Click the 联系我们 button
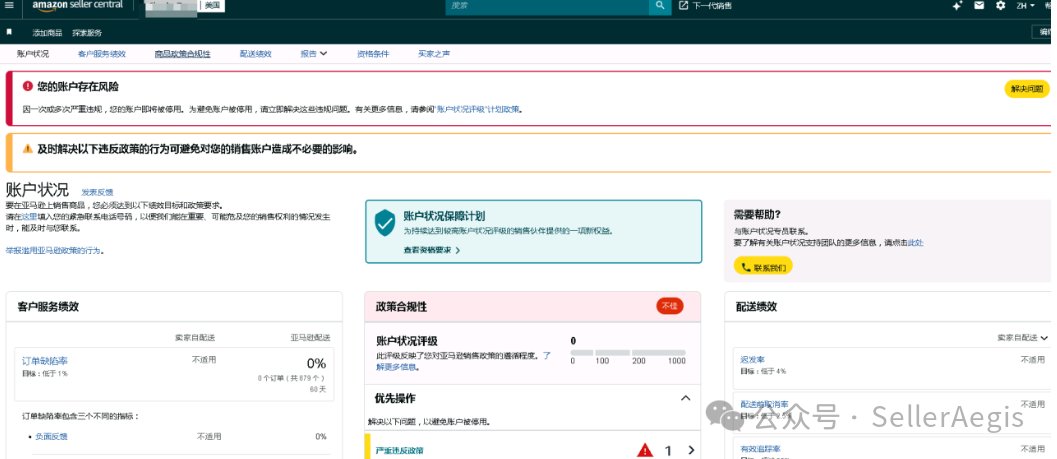Viewport: 1057px width, 459px height. pyautogui.click(x=763, y=267)
